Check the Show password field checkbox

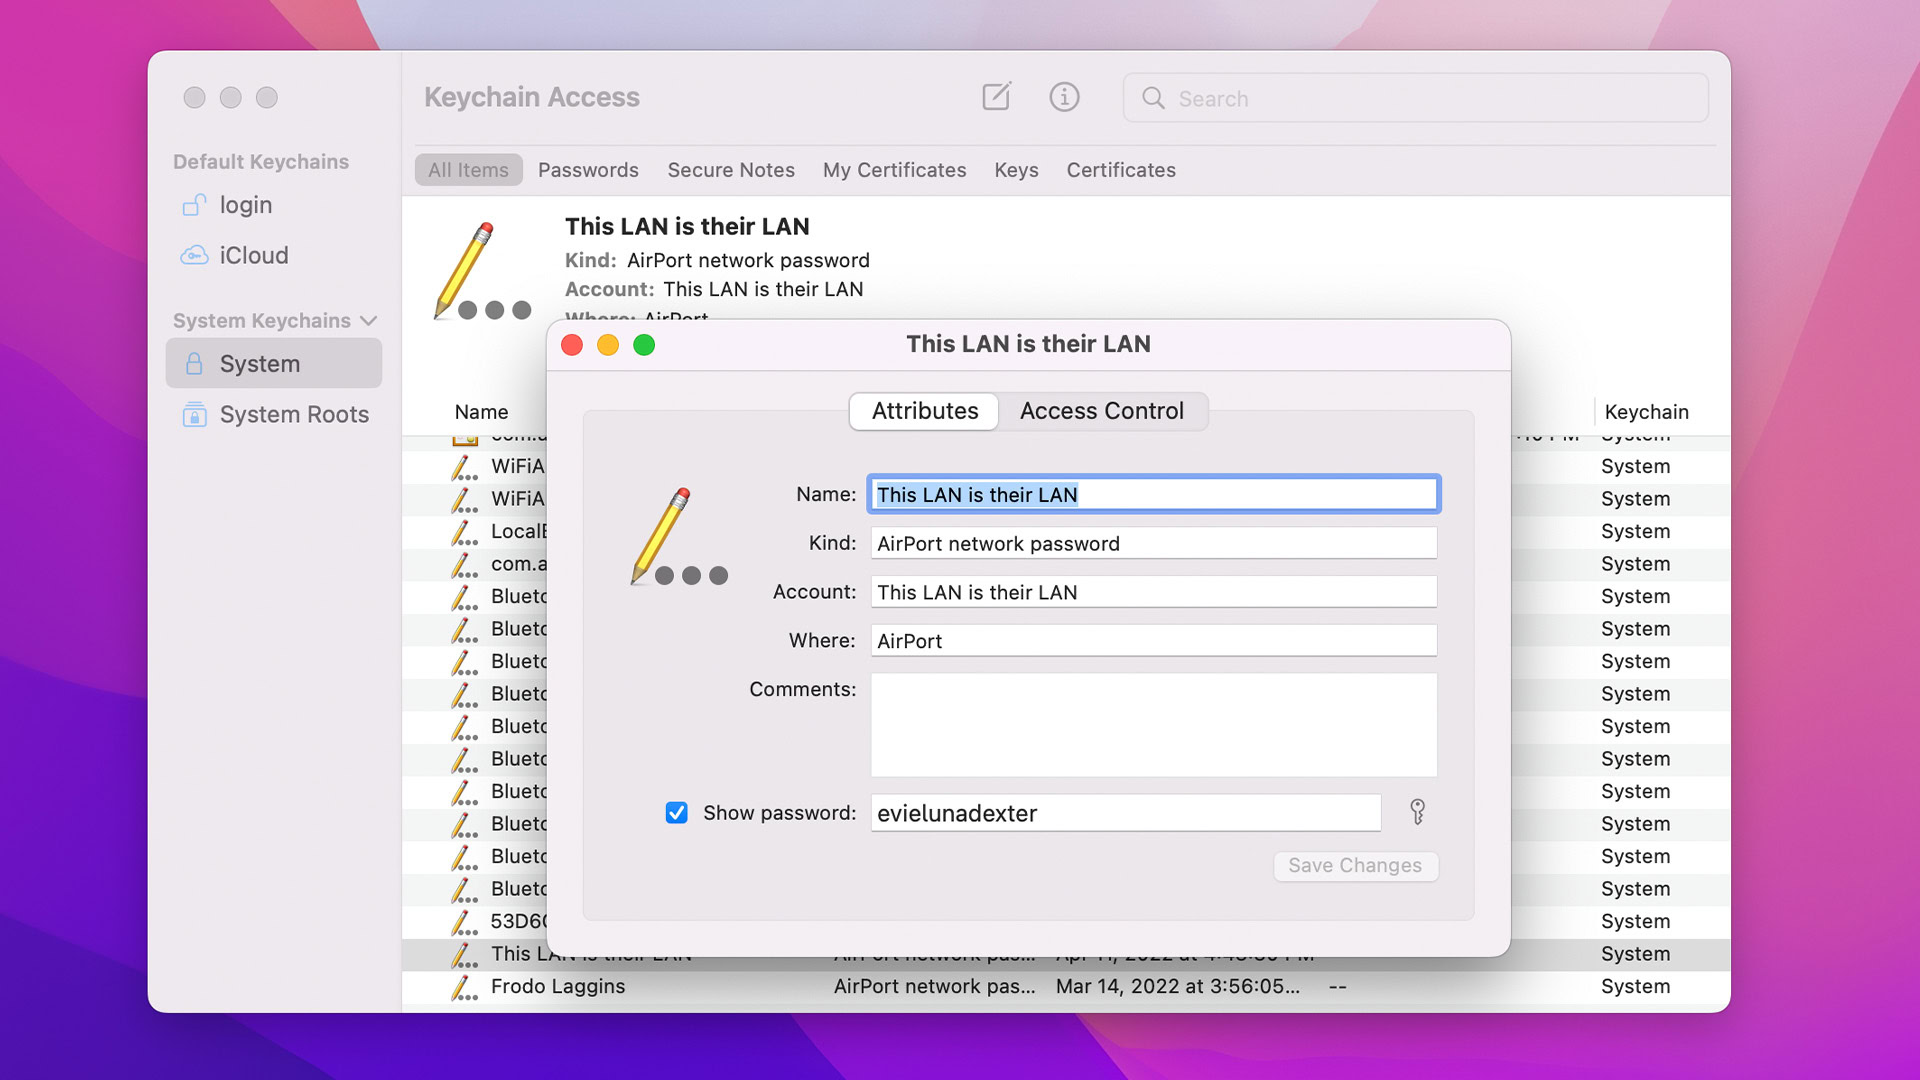coord(676,812)
